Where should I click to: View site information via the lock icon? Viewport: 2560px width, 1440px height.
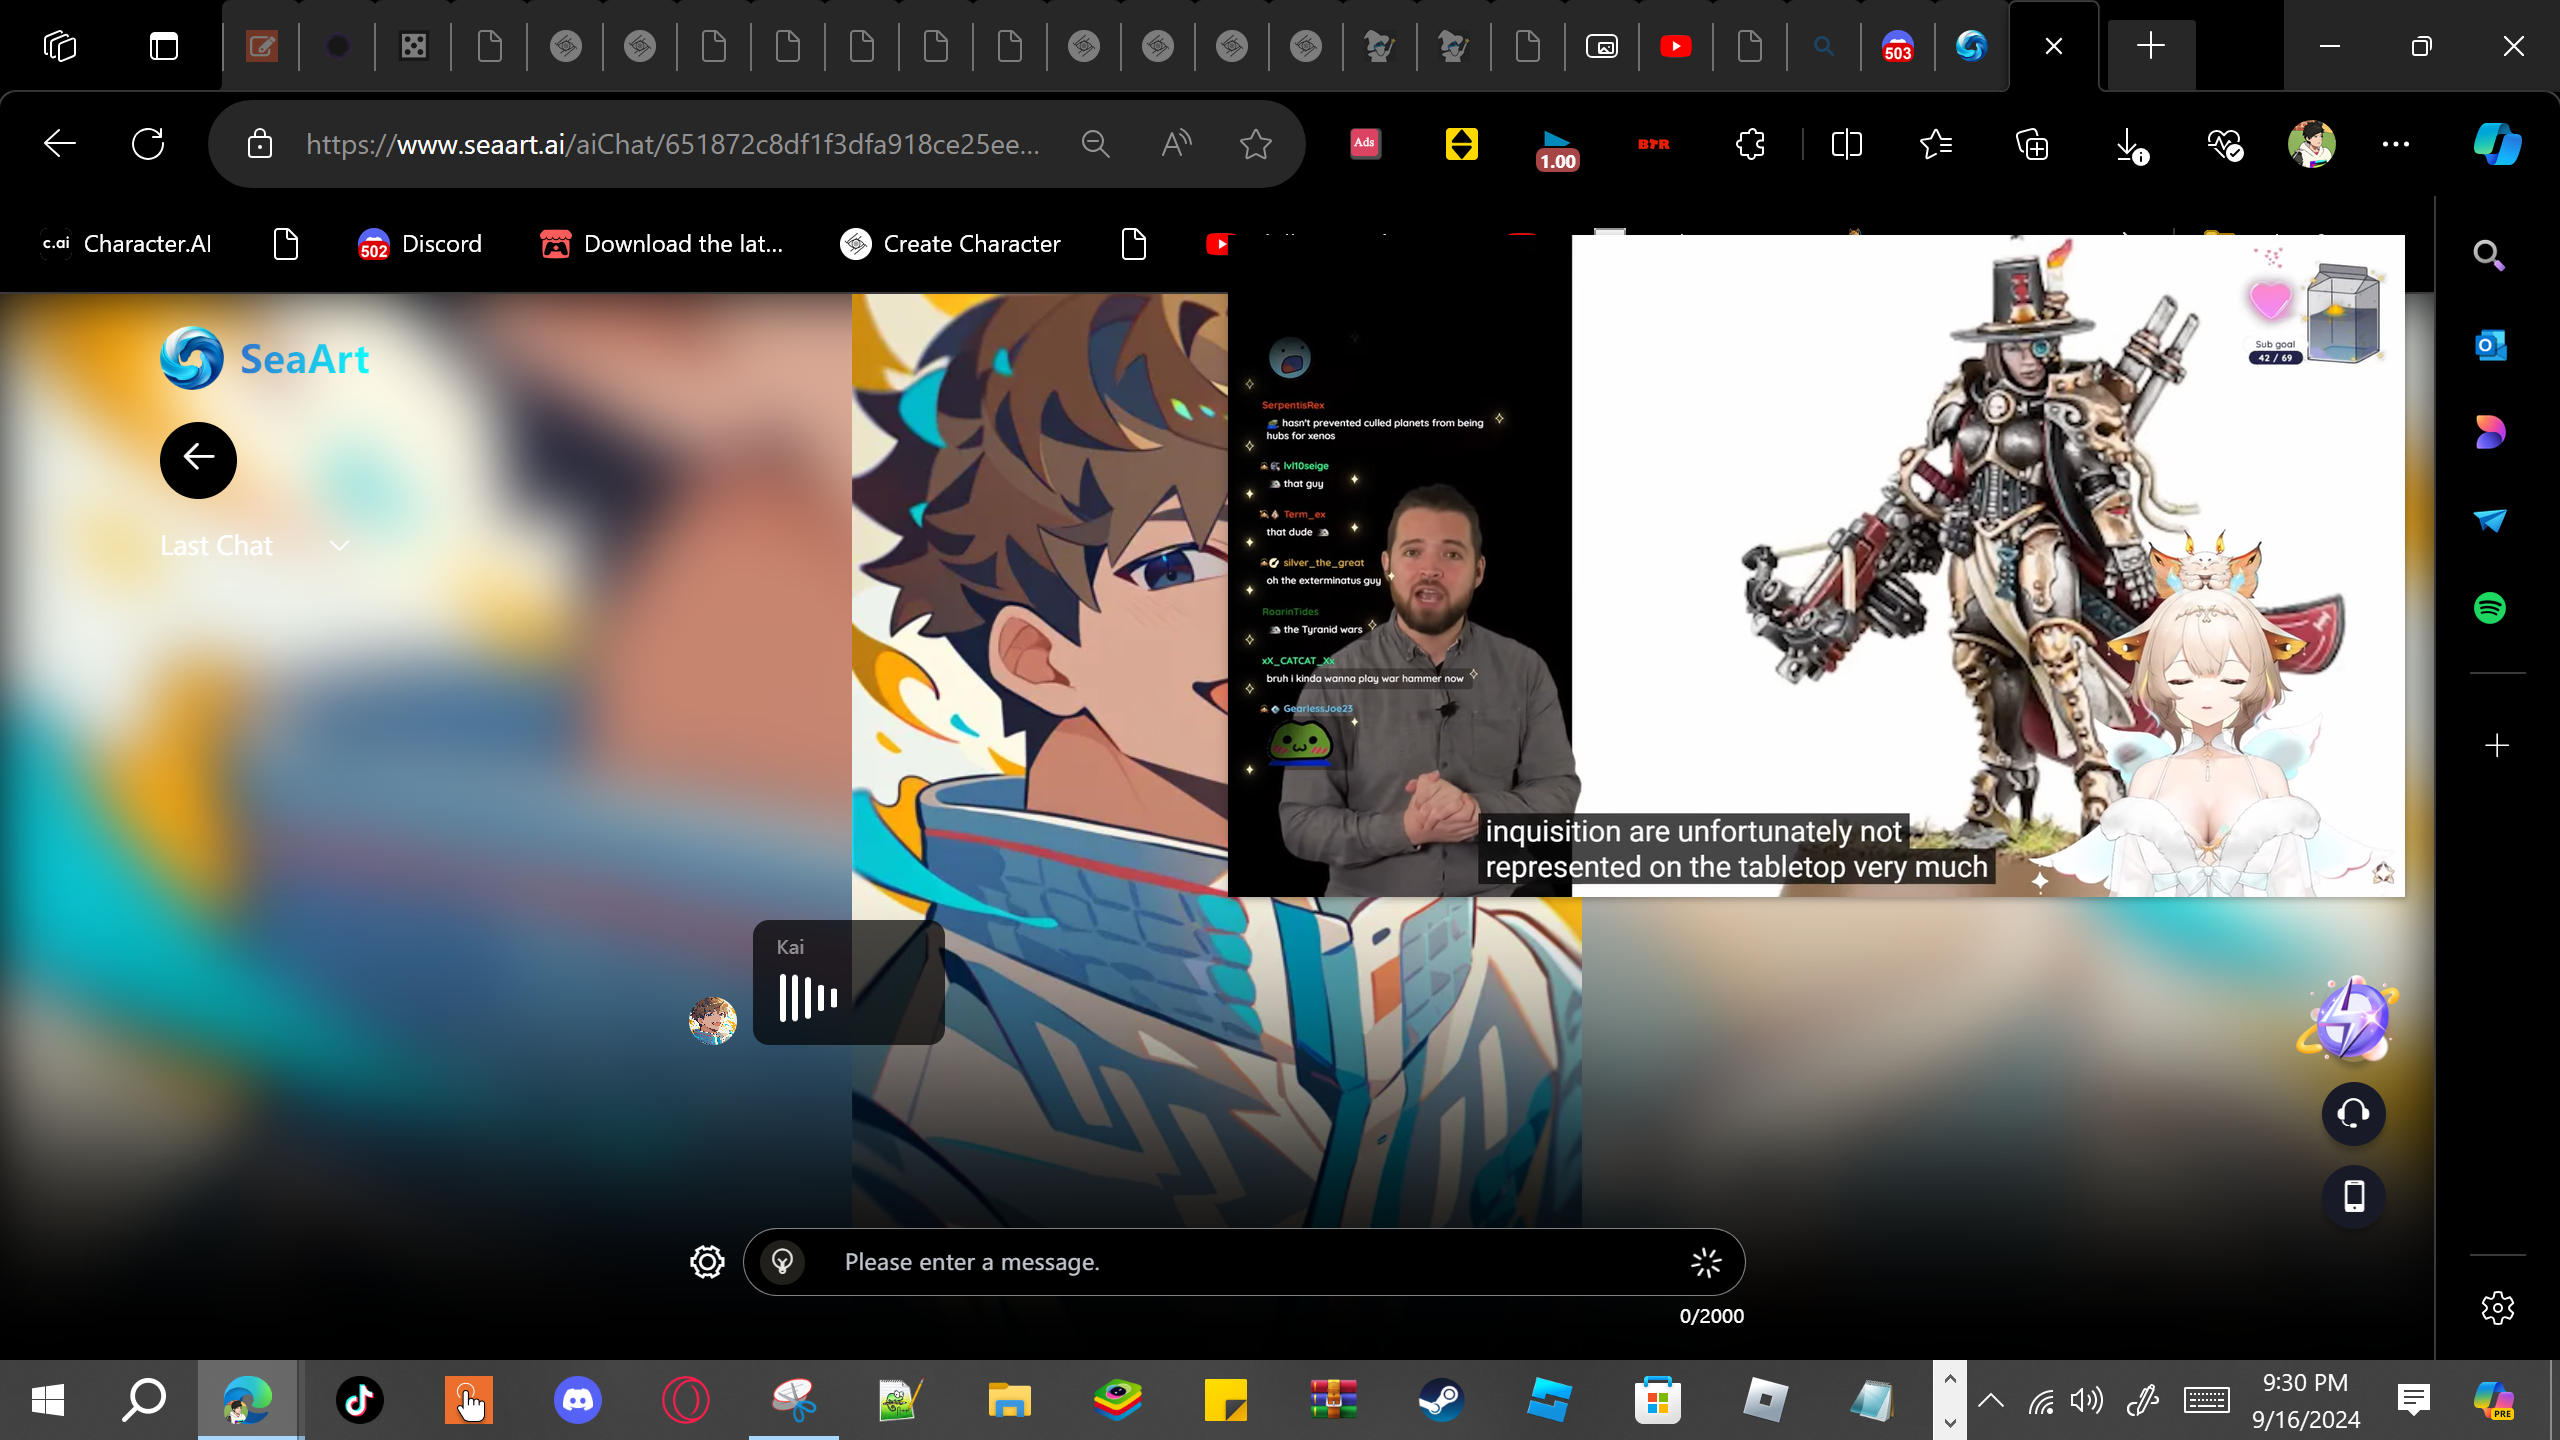point(260,144)
